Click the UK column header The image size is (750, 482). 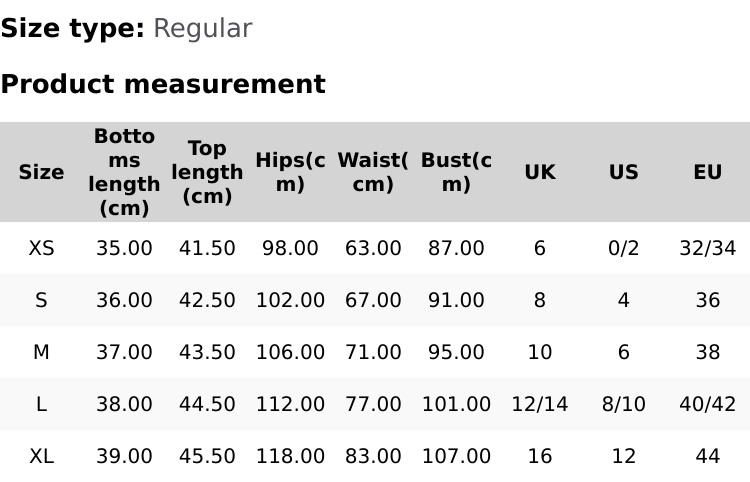[540, 172]
